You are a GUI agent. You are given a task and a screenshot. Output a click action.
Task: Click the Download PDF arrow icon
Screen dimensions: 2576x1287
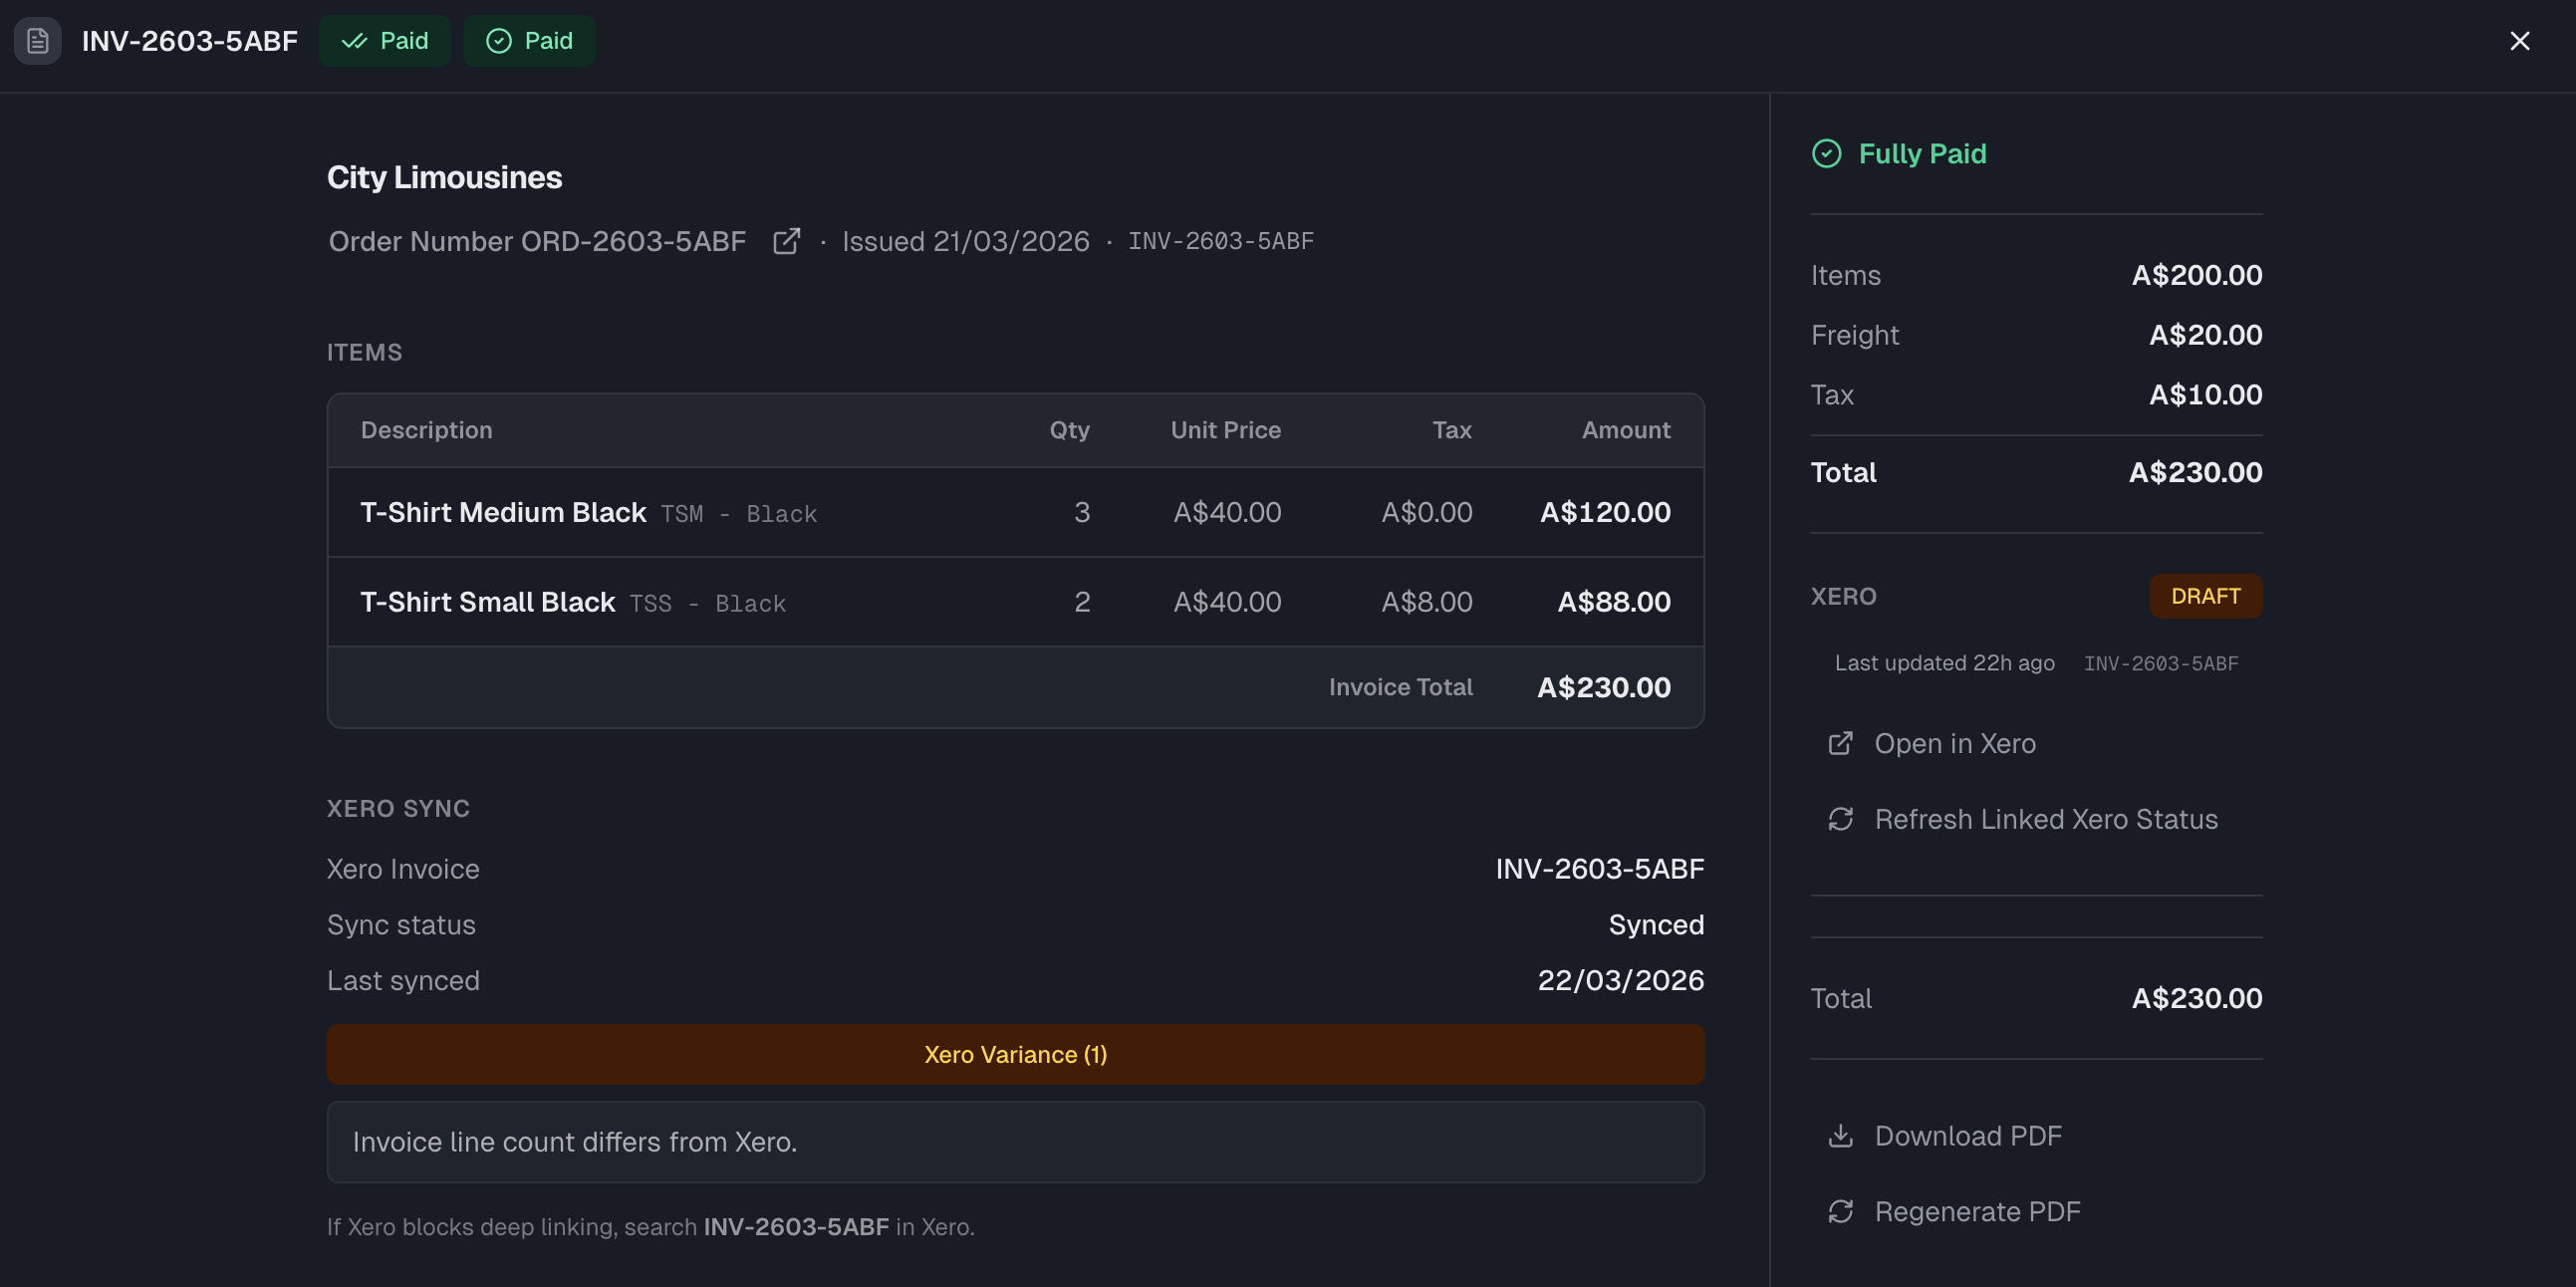[x=1840, y=1136]
